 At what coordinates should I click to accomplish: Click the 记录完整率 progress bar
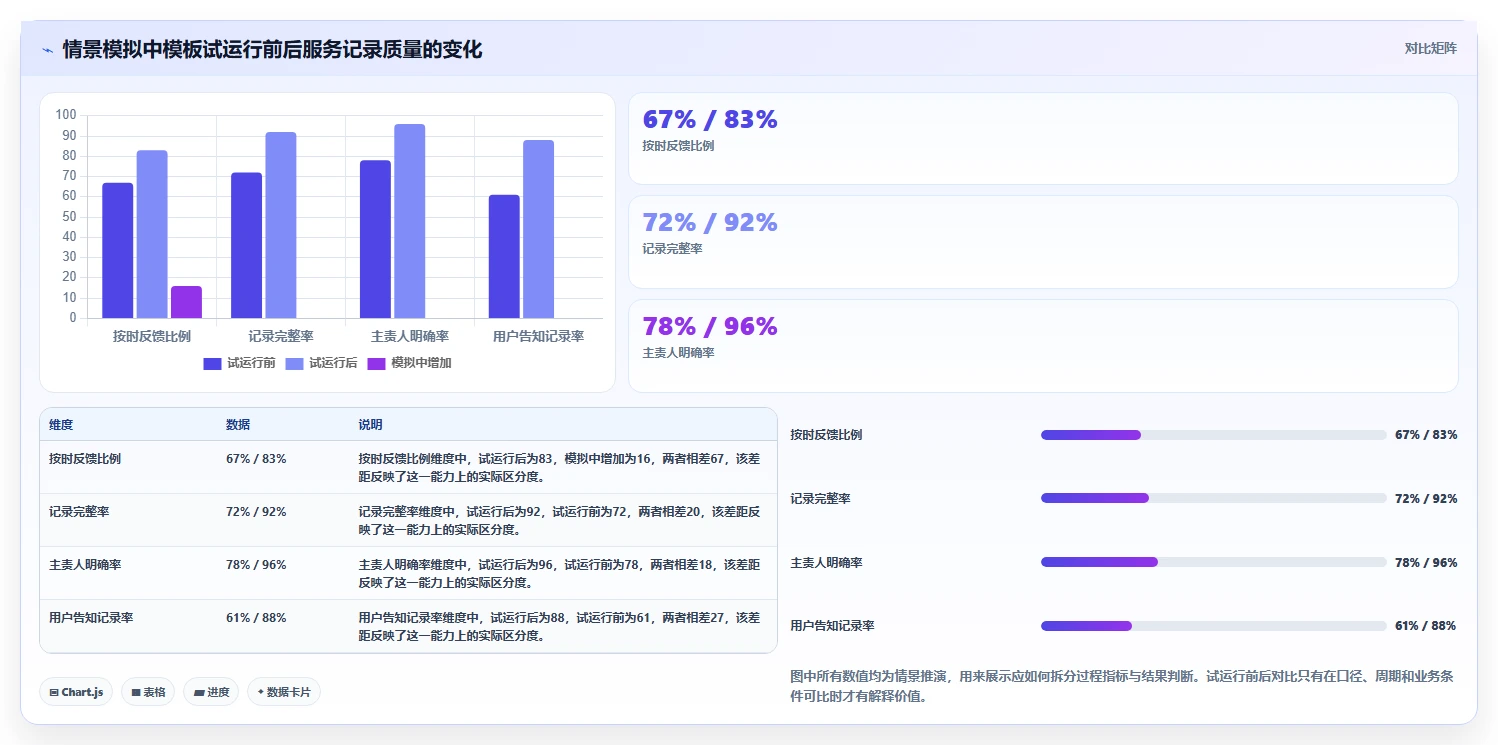[1214, 498]
